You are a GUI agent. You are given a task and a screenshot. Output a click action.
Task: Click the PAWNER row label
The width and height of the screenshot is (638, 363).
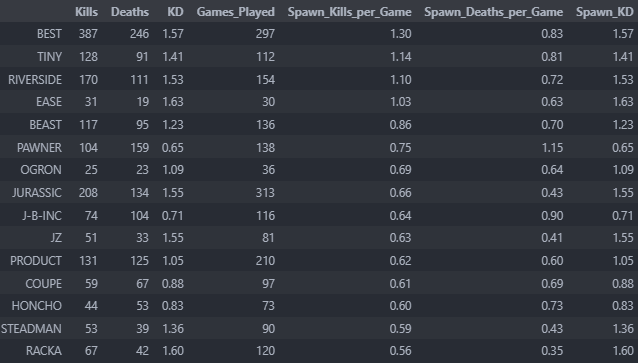(x=39, y=147)
